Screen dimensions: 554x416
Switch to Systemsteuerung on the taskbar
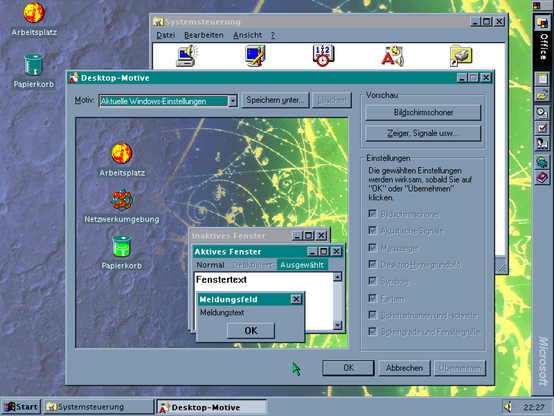click(x=99, y=407)
